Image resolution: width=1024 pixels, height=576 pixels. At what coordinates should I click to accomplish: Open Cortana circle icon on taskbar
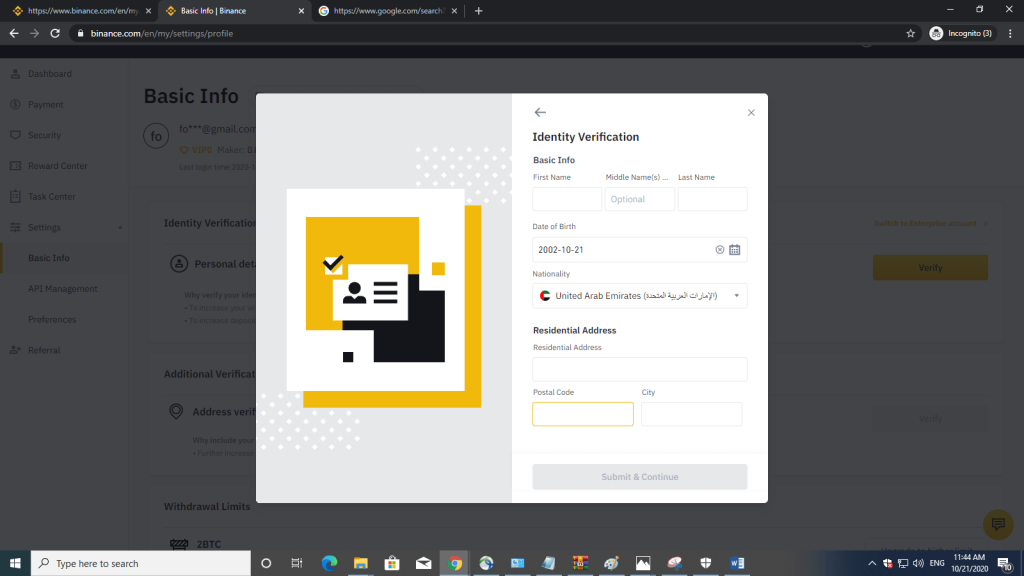266,563
